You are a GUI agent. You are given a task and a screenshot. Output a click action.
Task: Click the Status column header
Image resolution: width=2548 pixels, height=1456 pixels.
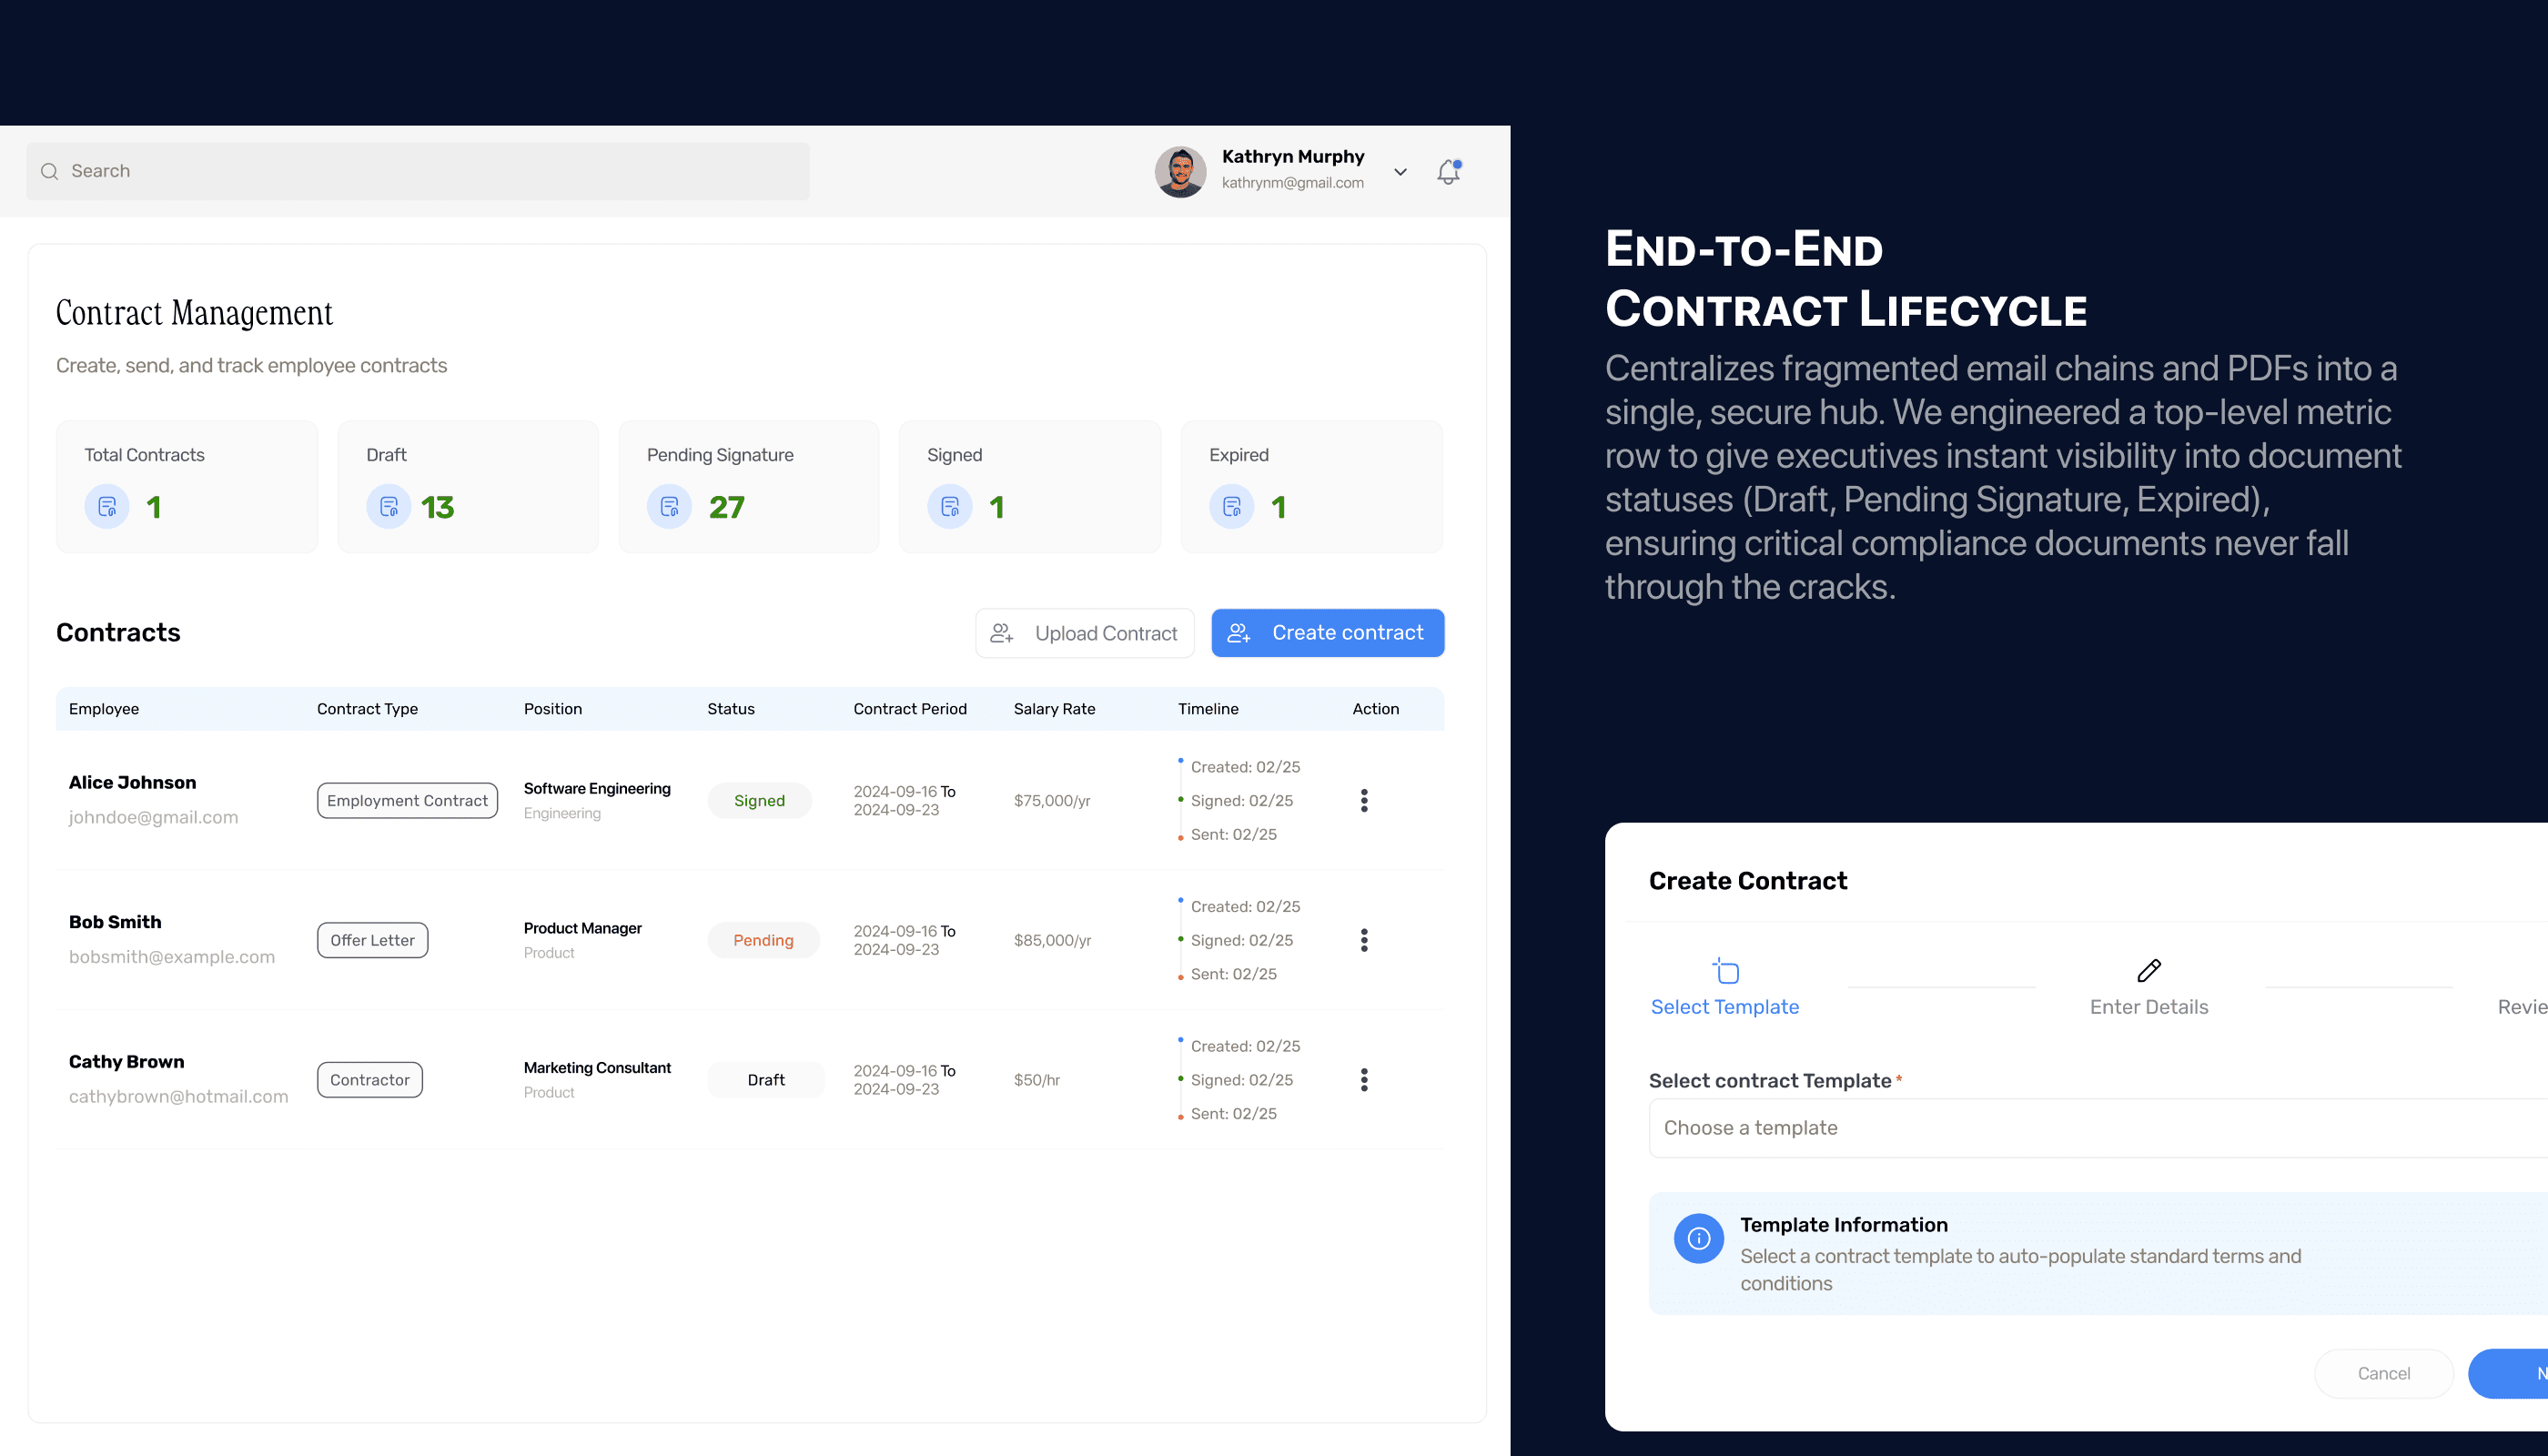tap(731, 709)
